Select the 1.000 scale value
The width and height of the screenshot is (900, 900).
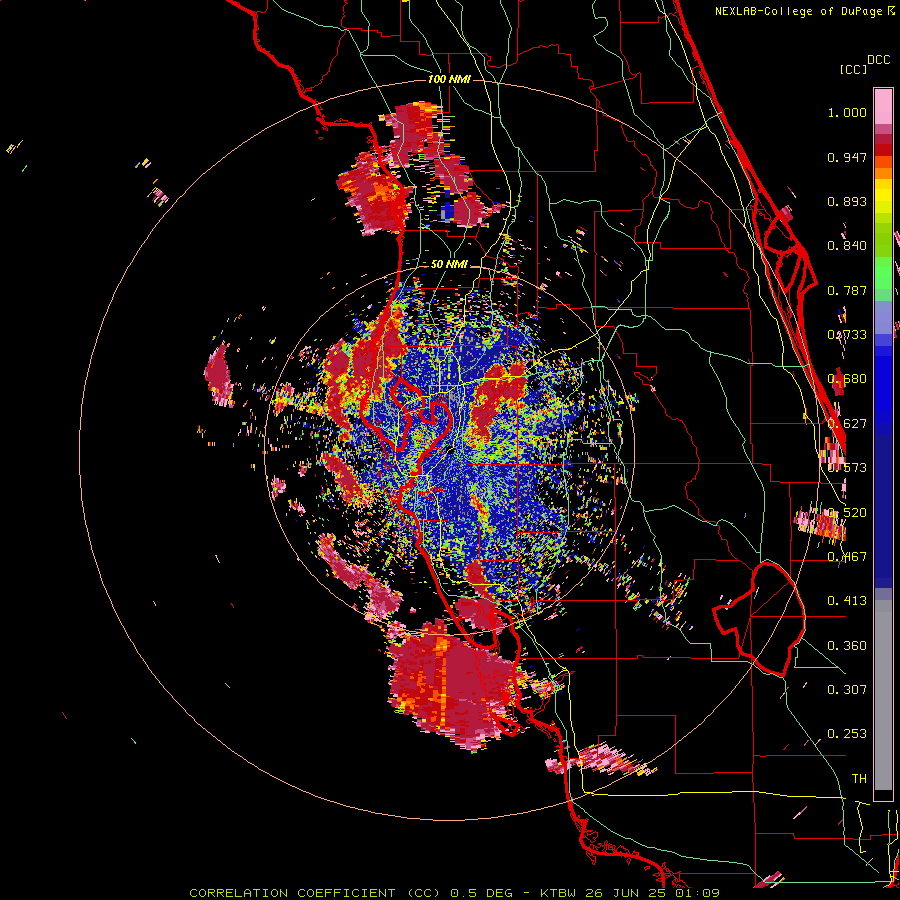coord(847,112)
